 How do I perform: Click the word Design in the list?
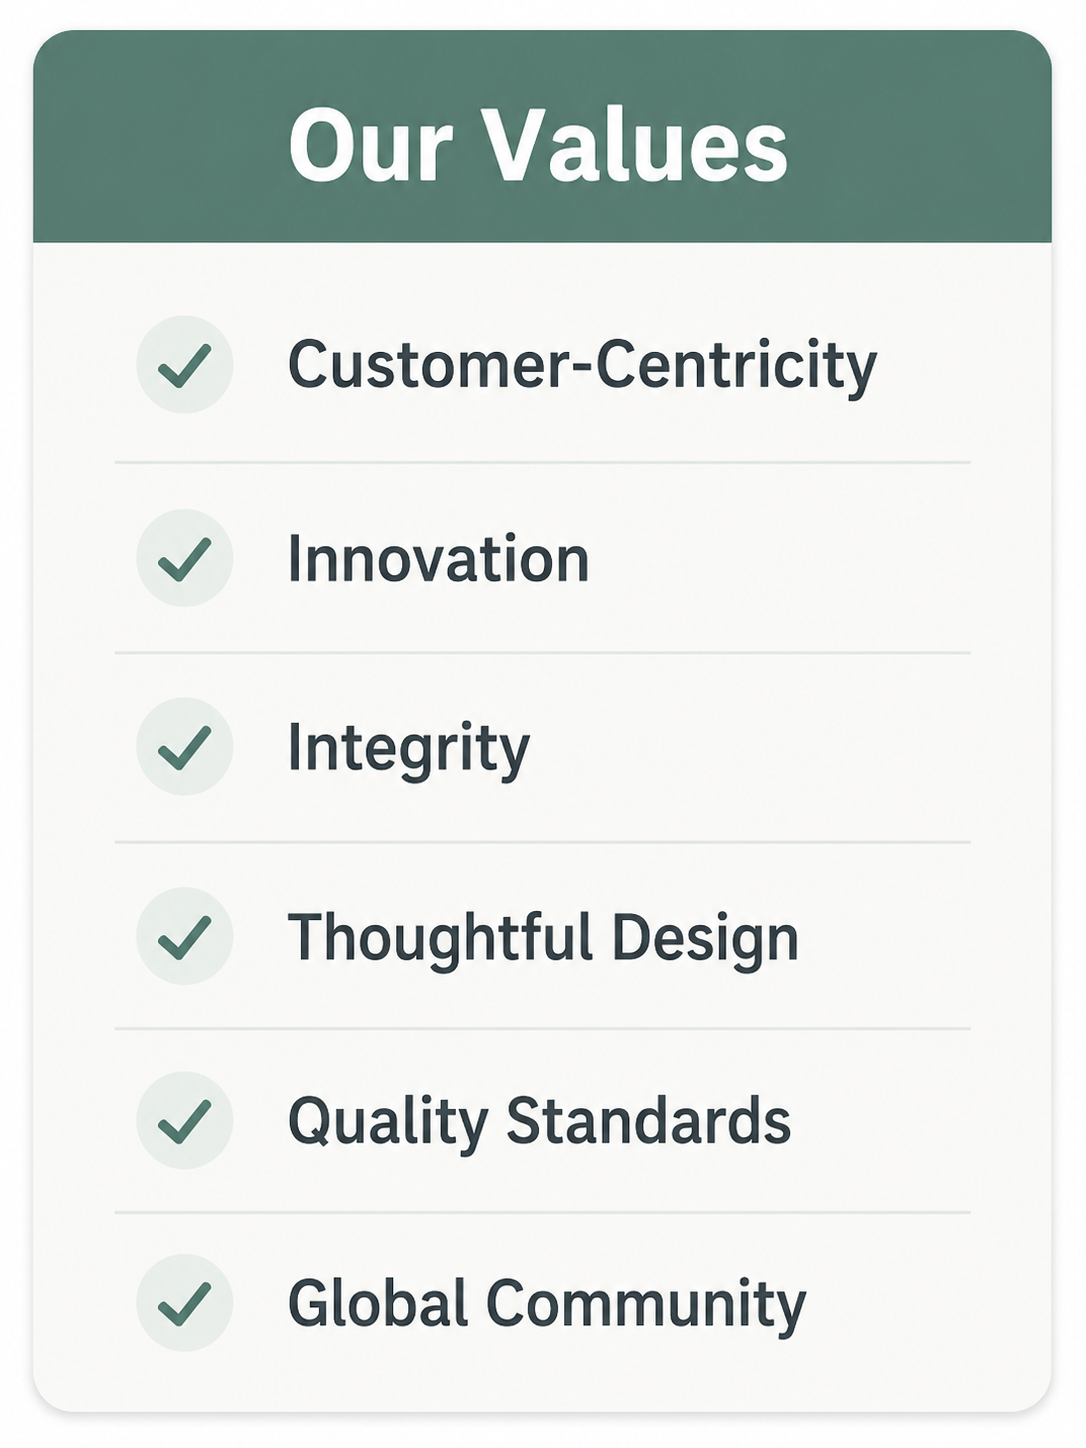(705, 940)
